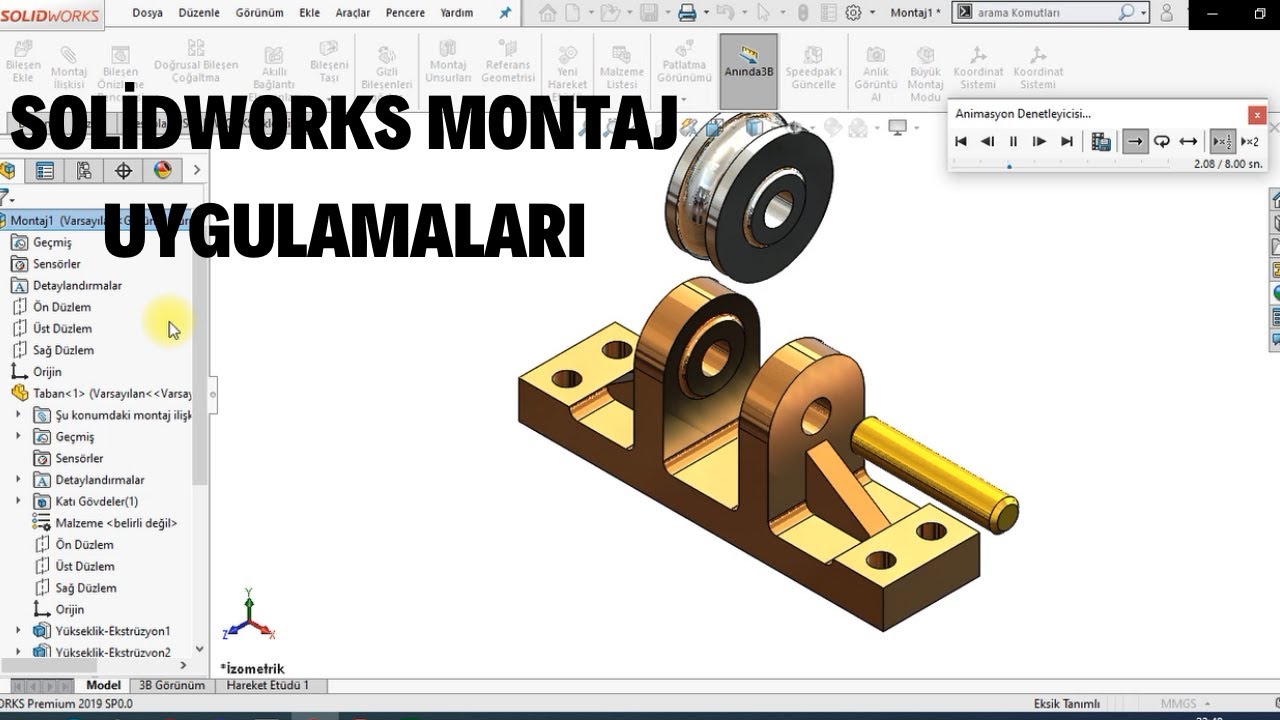Open the ConfigurationManager tab icon

[84, 171]
